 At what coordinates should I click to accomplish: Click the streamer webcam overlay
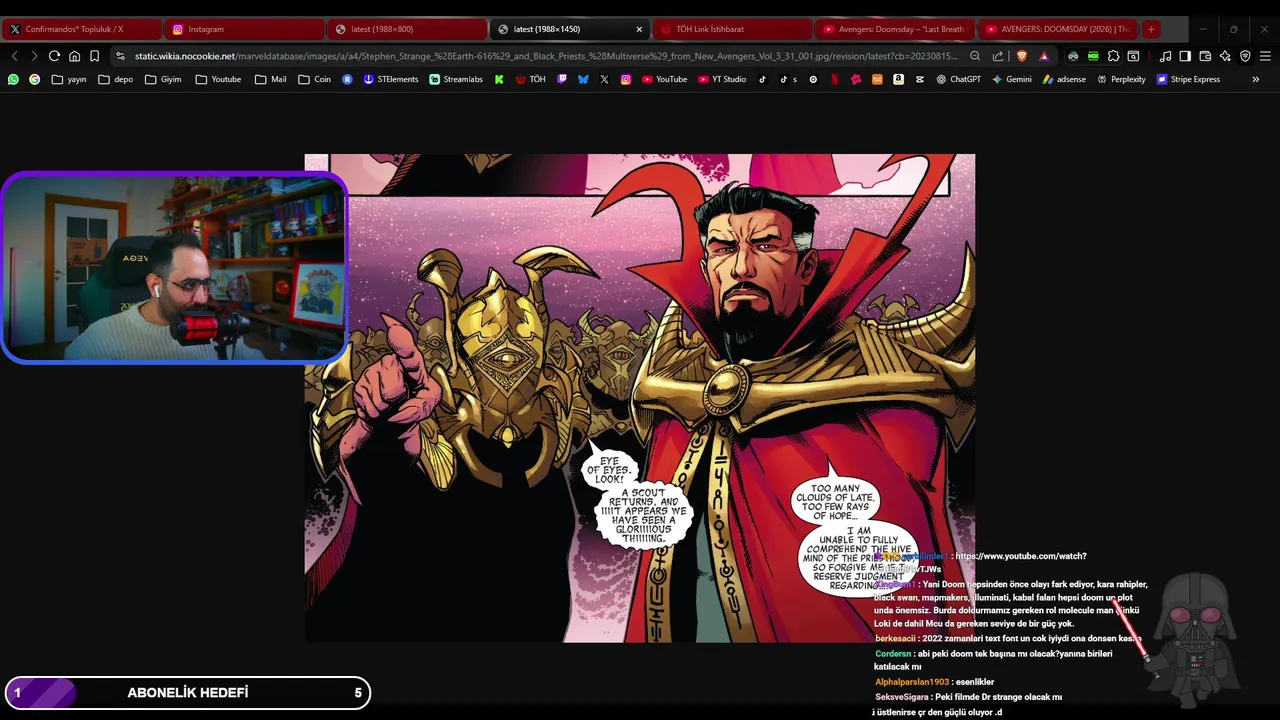coord(175,267)
